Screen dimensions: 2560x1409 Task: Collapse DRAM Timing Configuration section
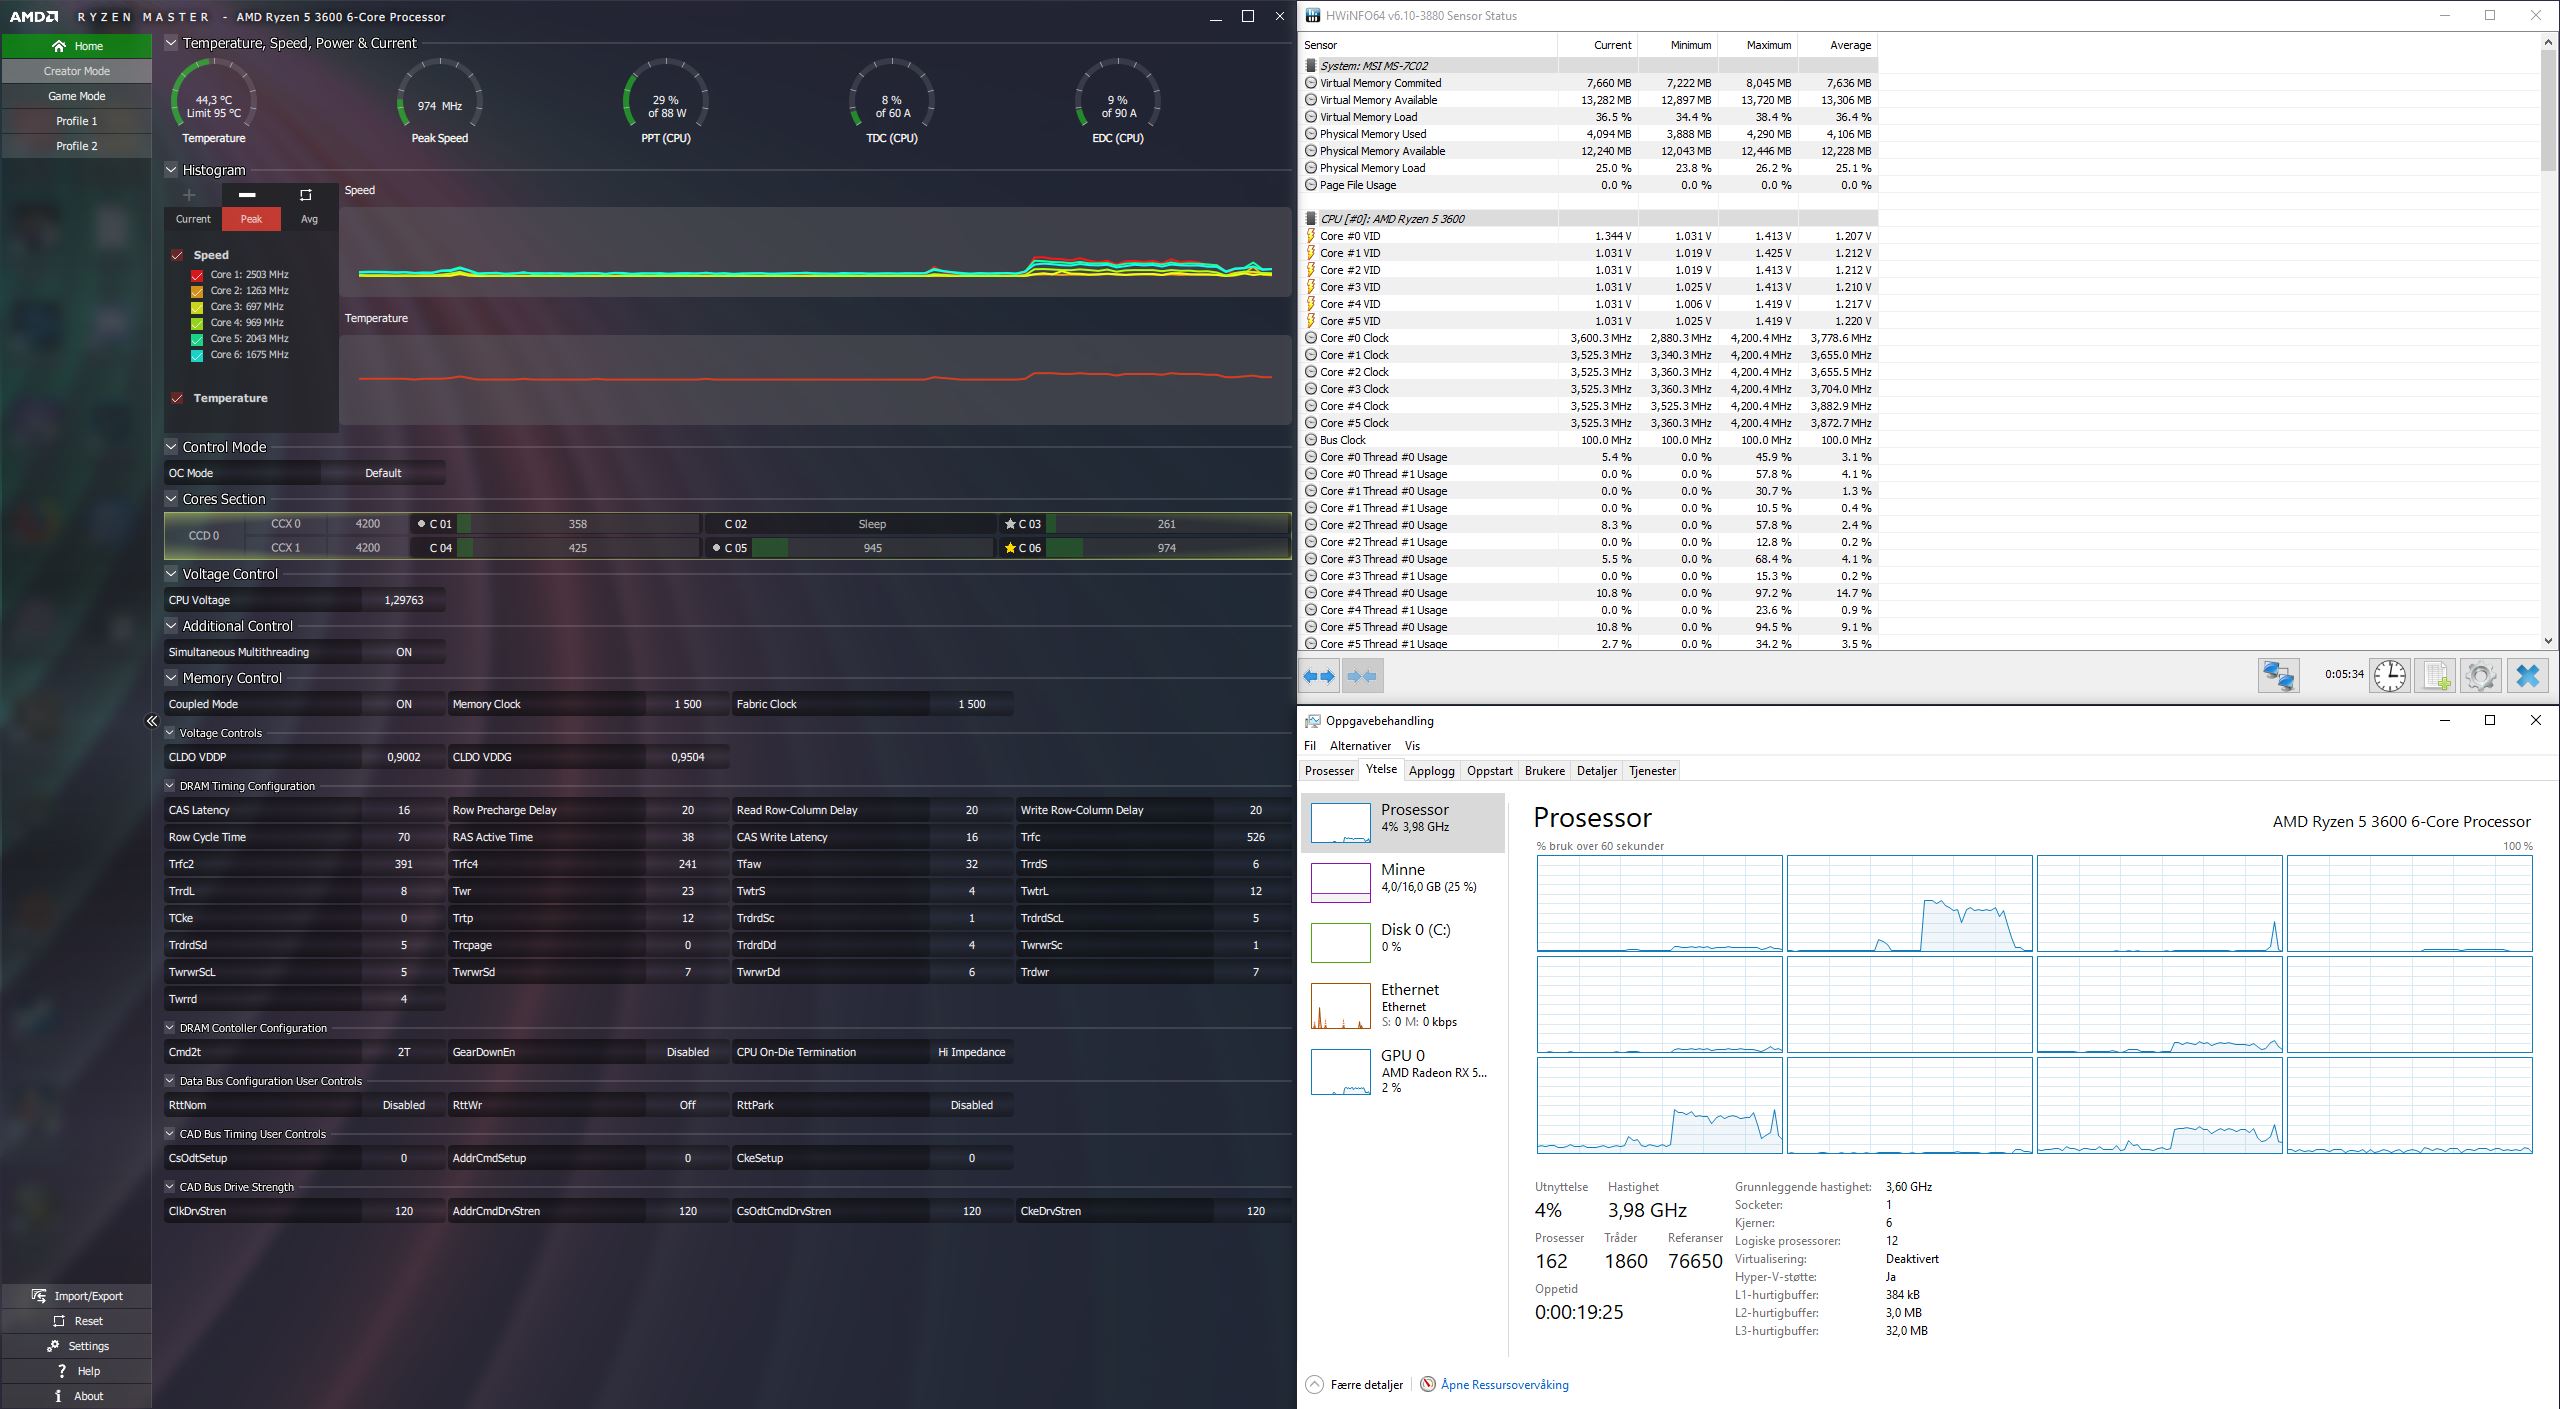coord(169,786)
